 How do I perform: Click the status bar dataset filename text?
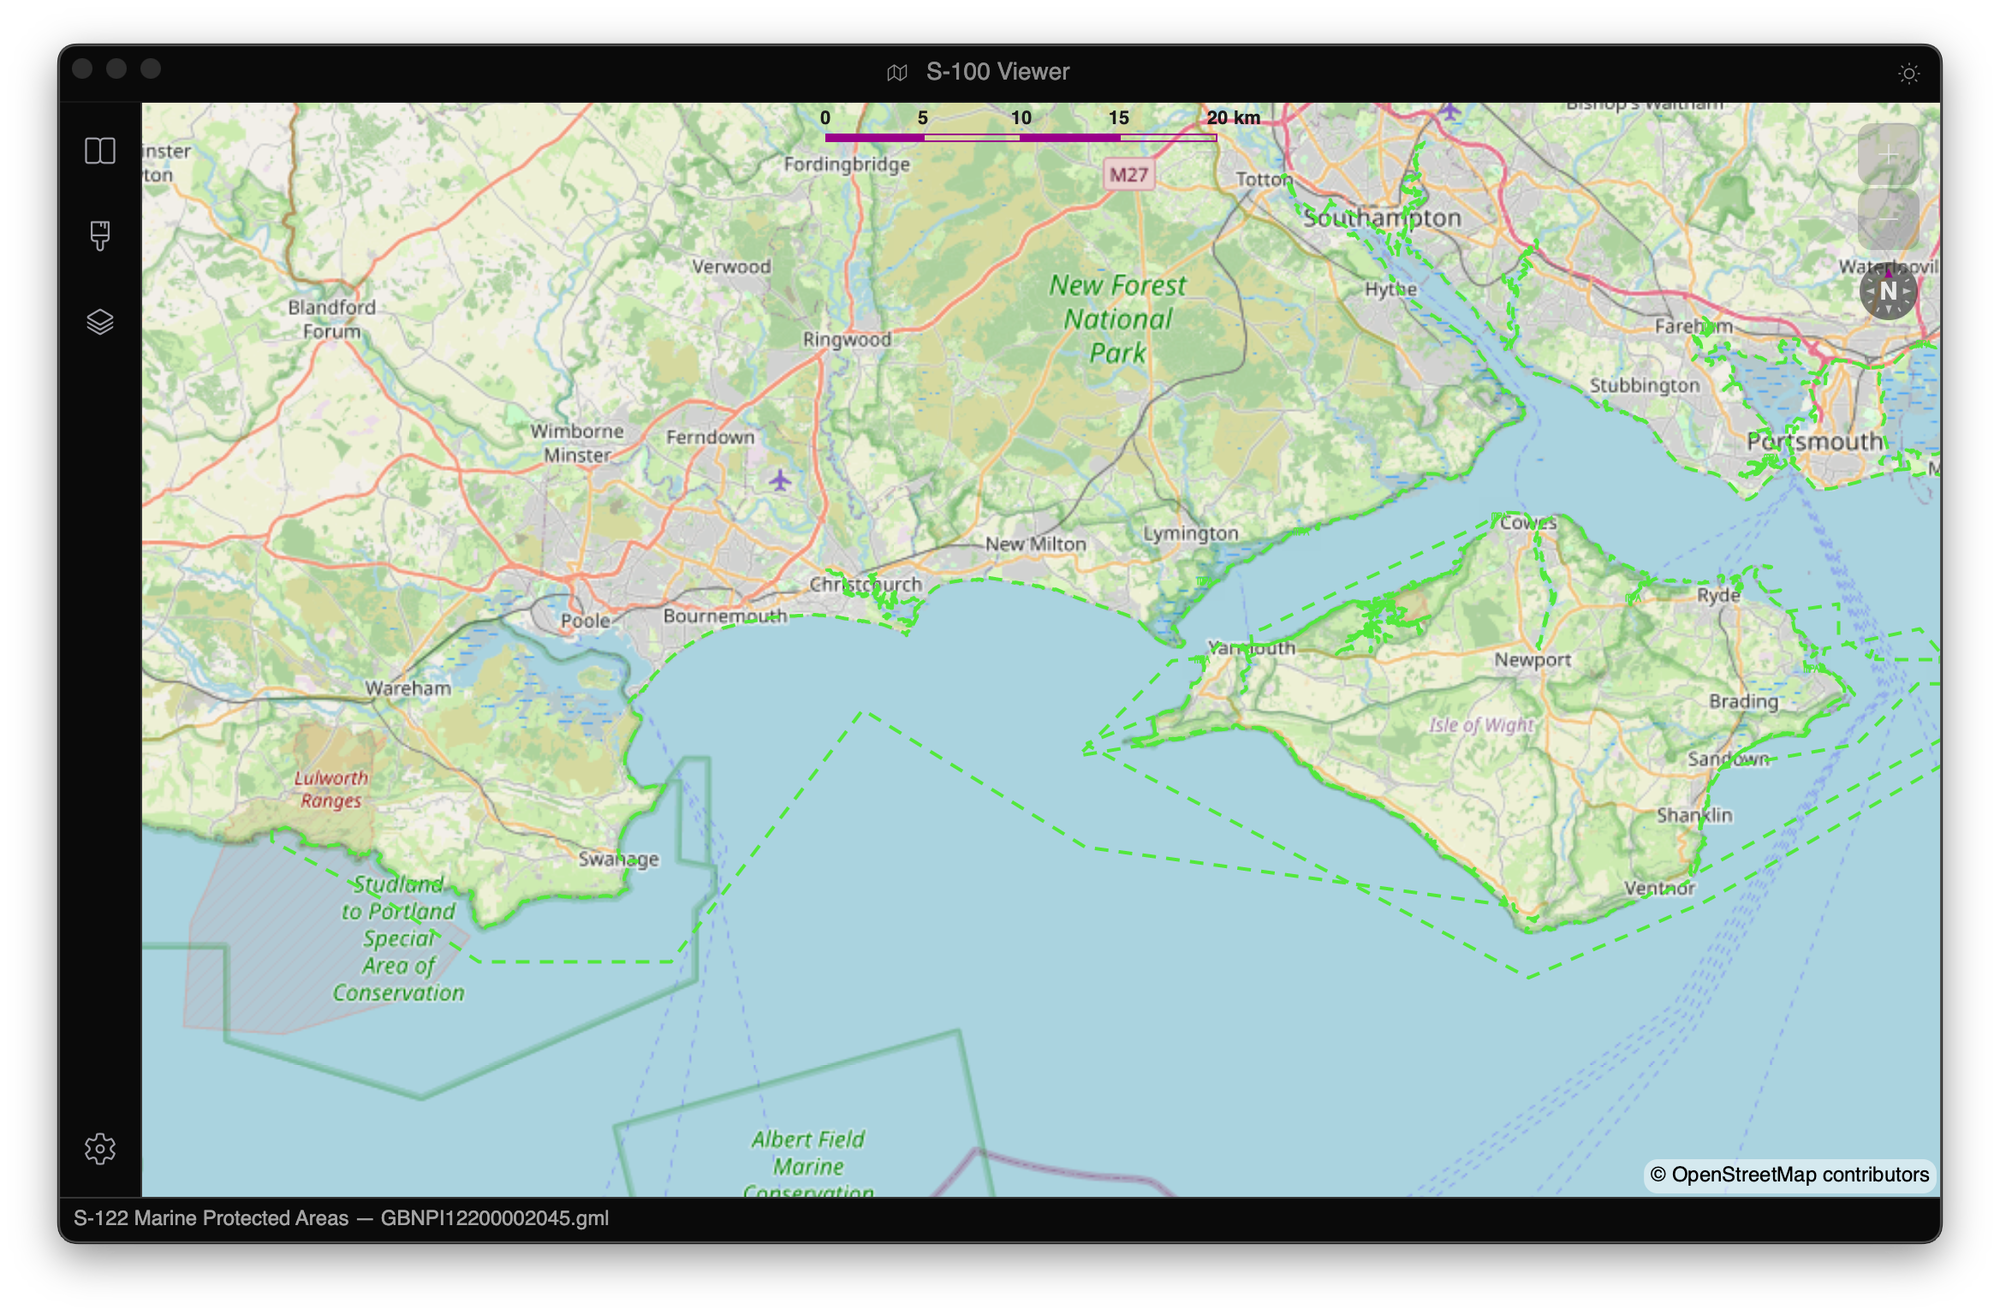[x=495, y=1218]
